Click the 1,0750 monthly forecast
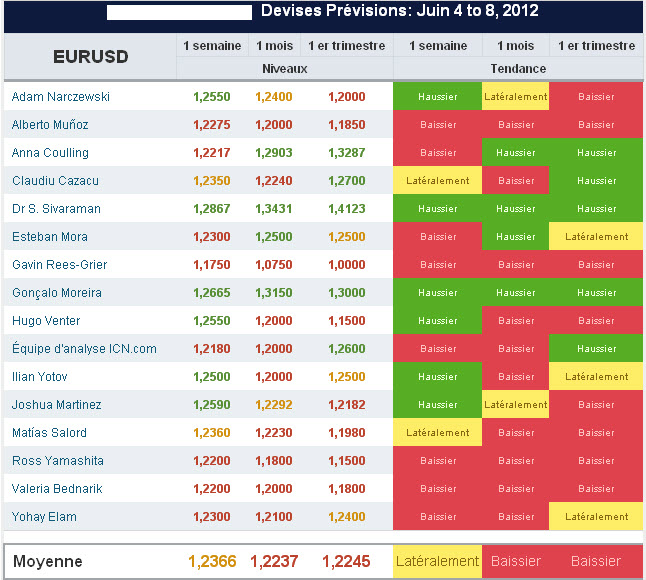 (x=274, y=265)
